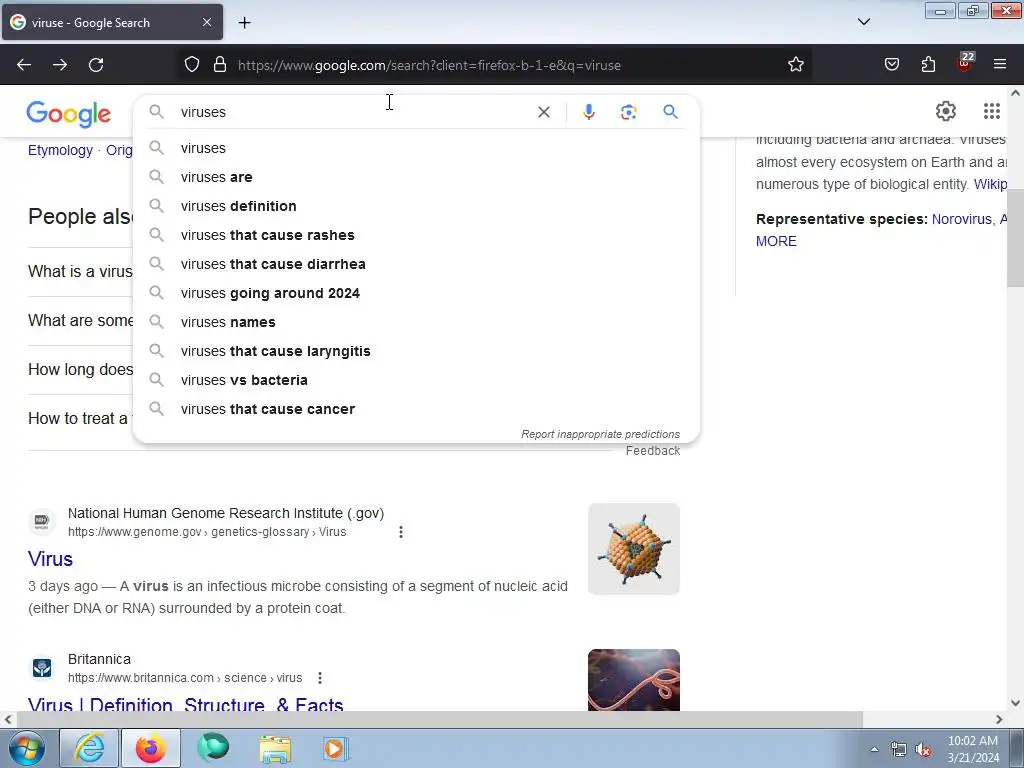Choose suggestion 'viruses vs bacteria'
Viewport: 1024px width, 768px height.
click(x=416, y=380)
